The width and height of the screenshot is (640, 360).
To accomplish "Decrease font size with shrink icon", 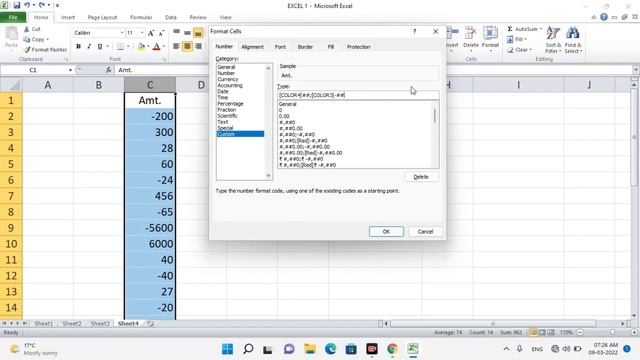I will pyautogui.click(x=161, y=33).
